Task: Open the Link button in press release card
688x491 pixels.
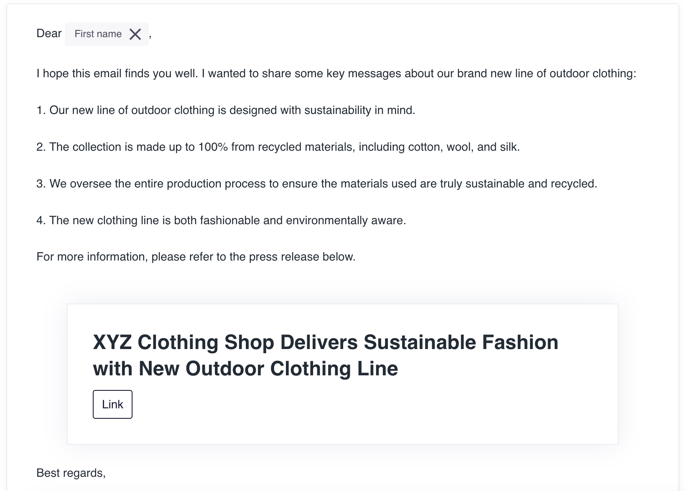Action: [112, 404]
